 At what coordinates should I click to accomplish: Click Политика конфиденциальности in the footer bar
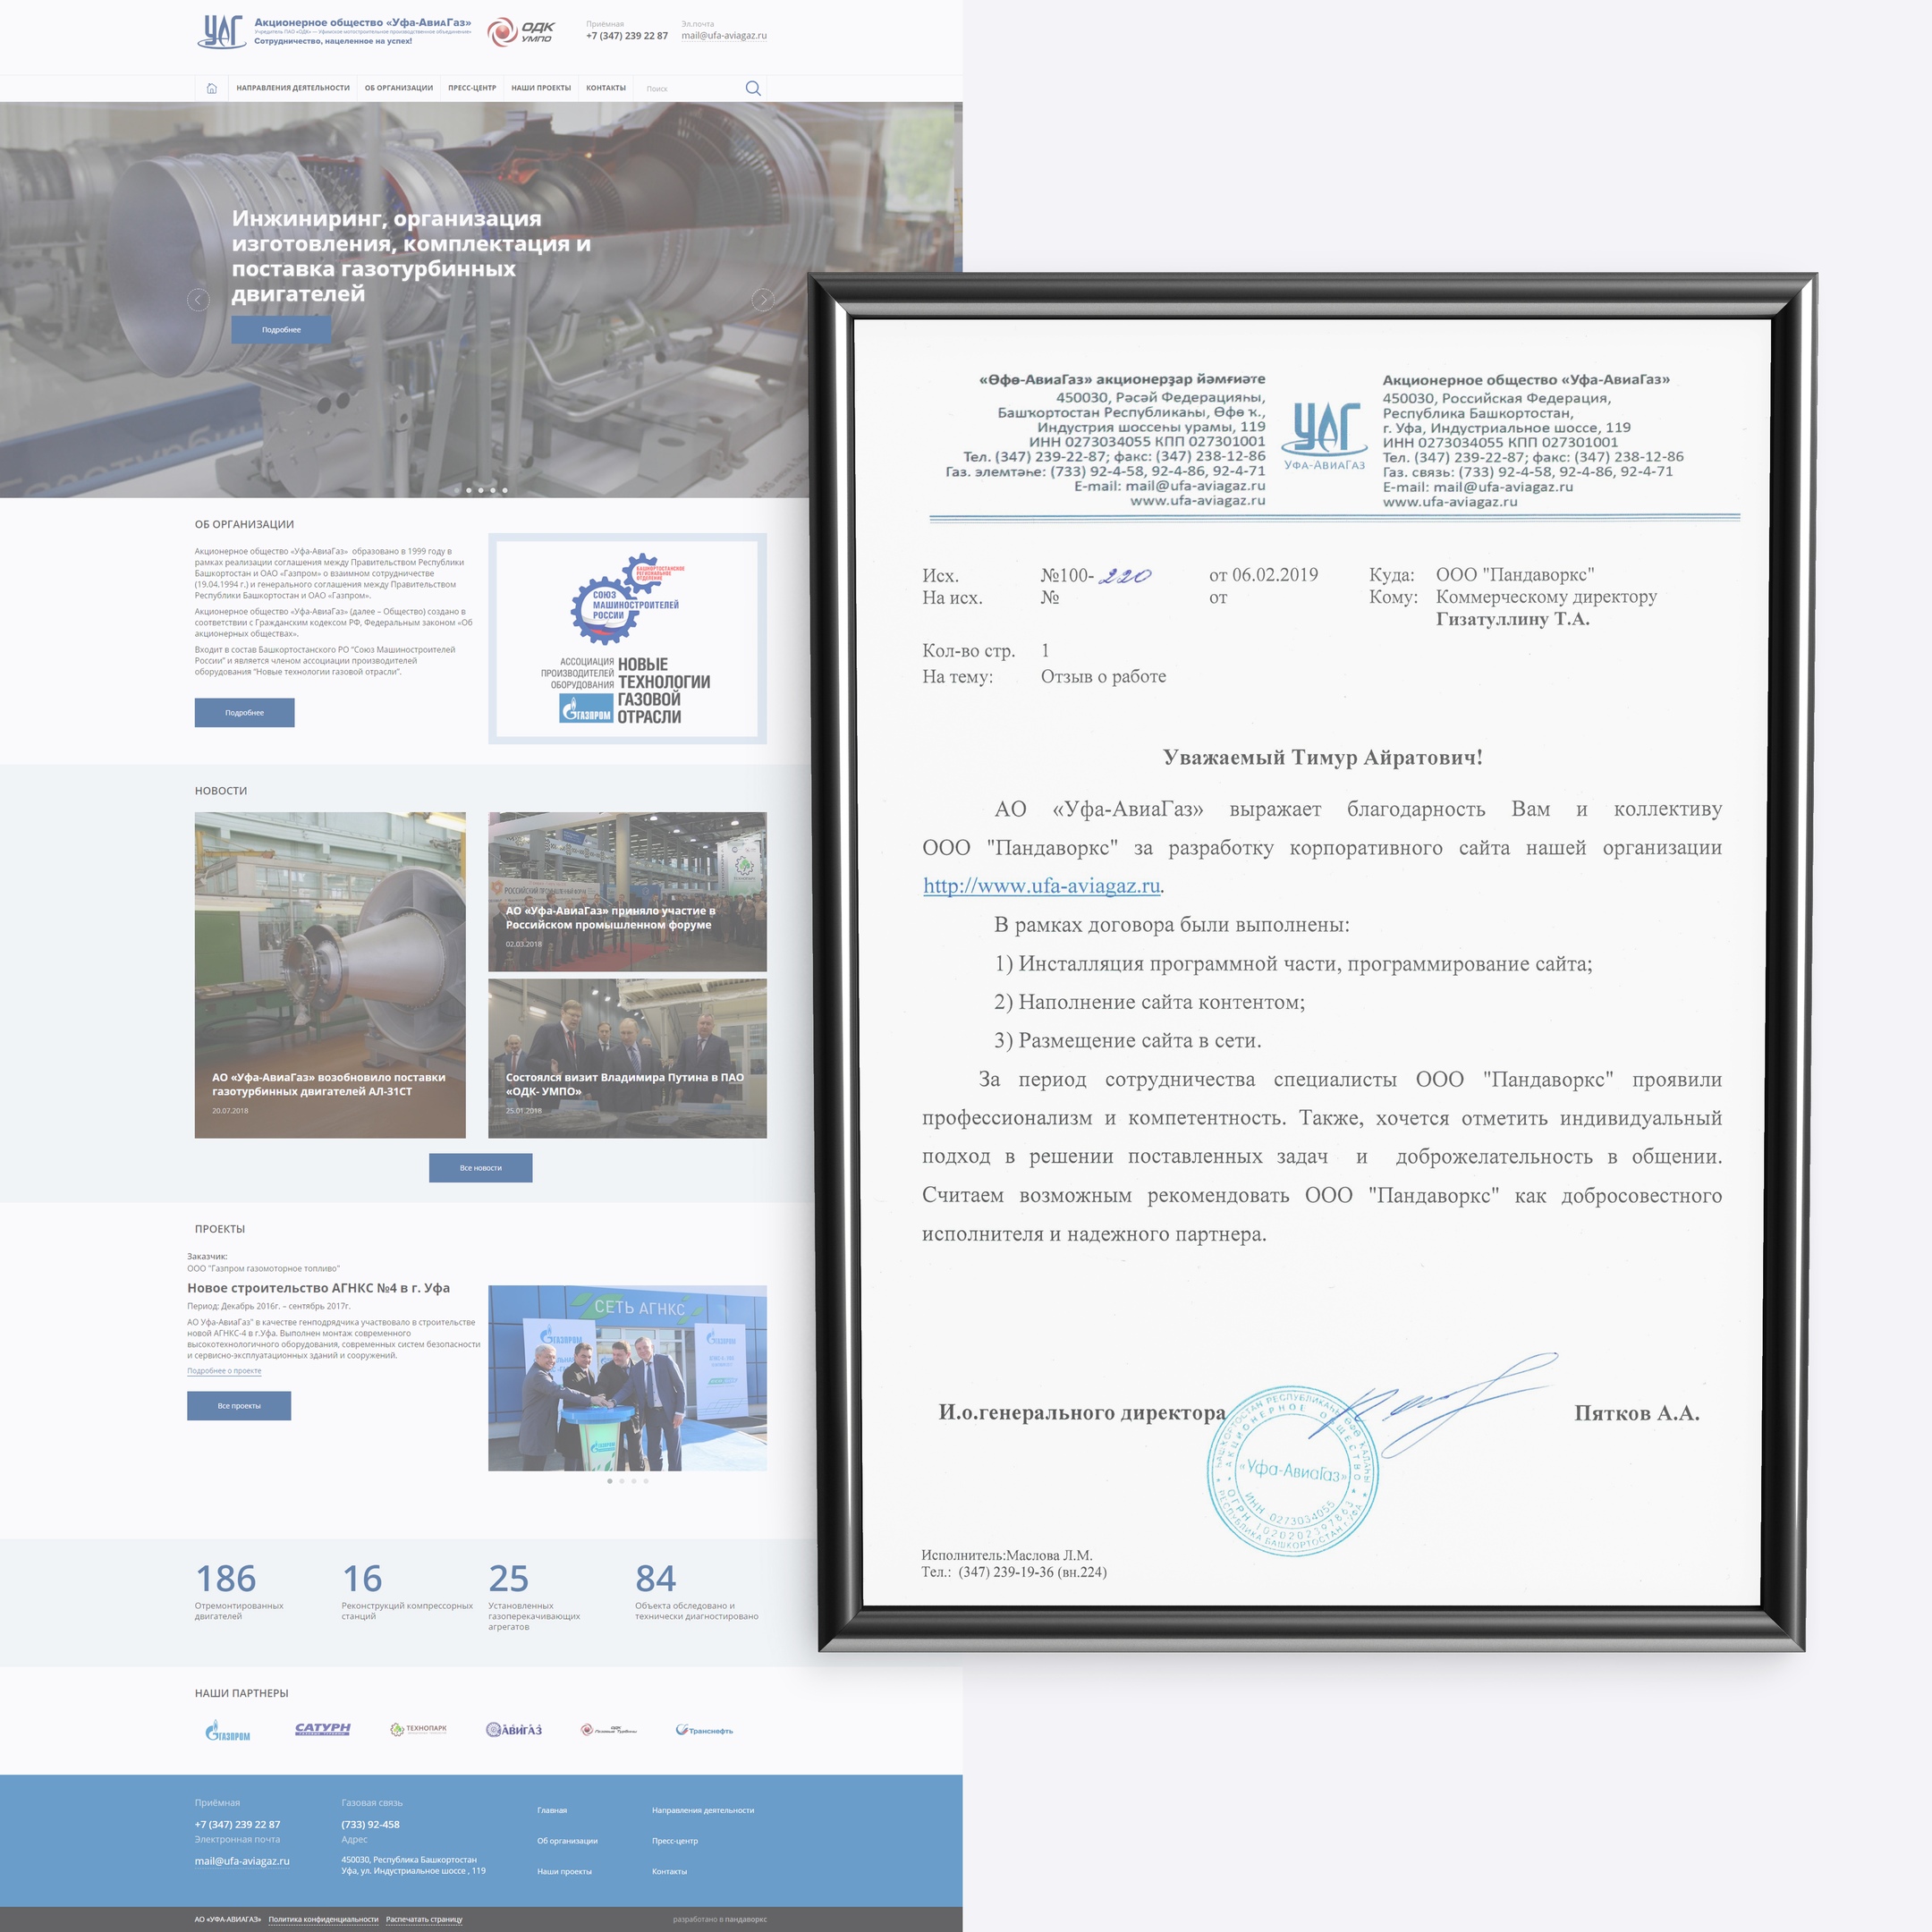point(323,1919)
